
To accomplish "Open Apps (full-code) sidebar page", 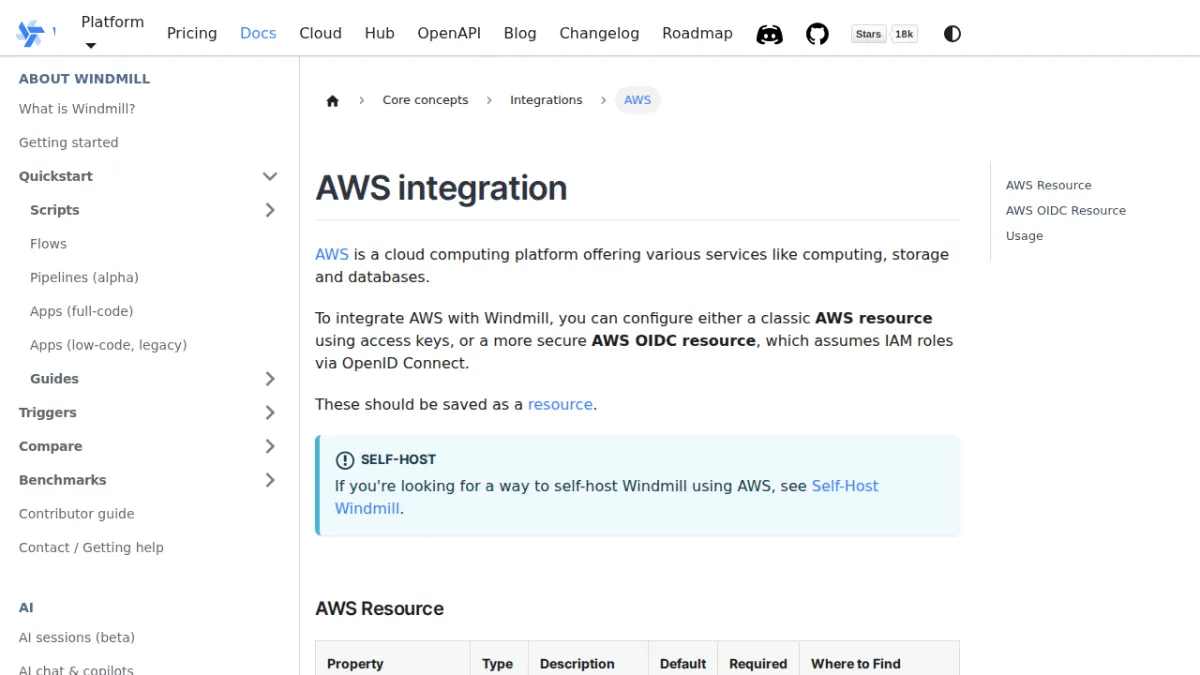I will point(81,311).
